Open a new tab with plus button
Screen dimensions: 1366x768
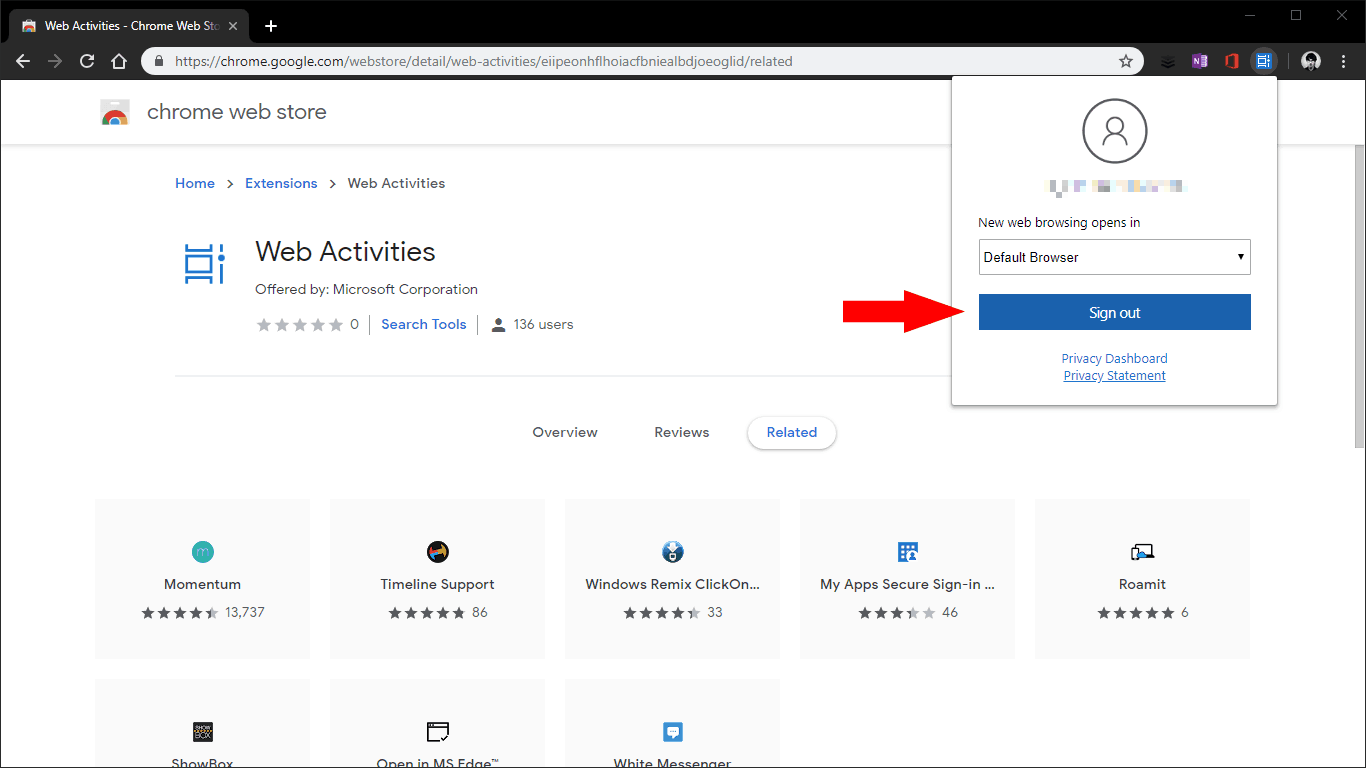(x=270, y=26)
